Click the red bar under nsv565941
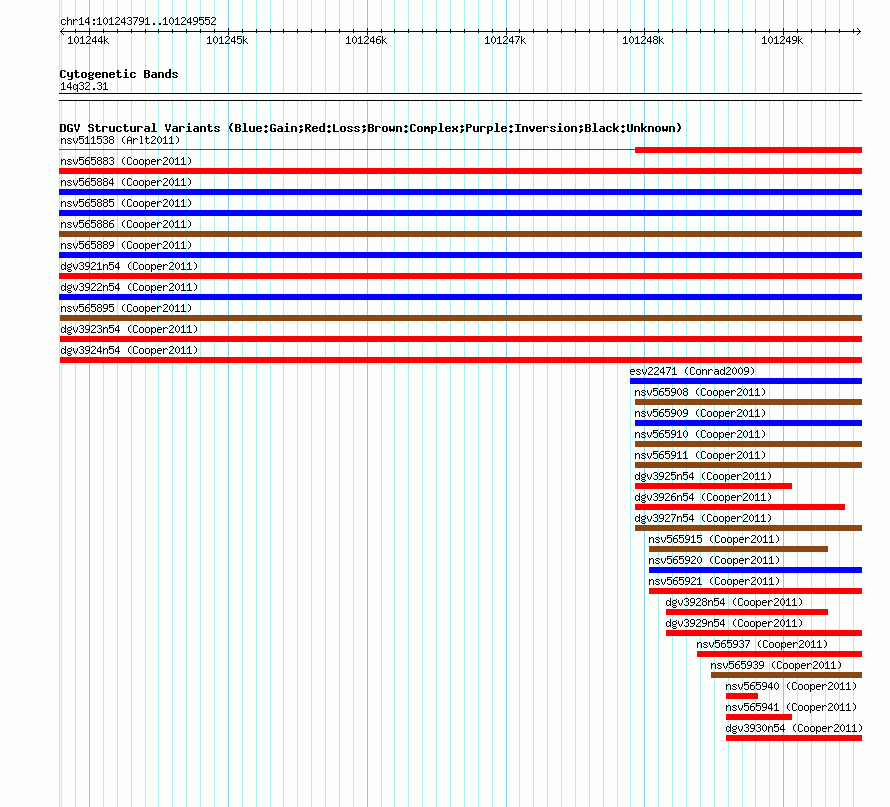 [759, 717]
